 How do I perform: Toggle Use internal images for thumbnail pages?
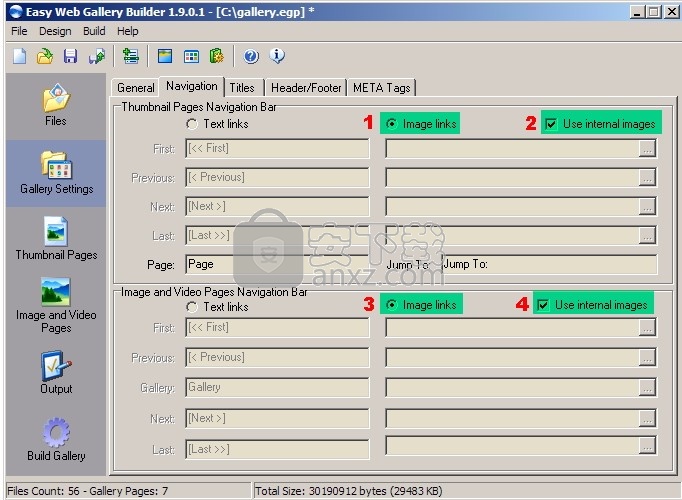coord(600,124)
